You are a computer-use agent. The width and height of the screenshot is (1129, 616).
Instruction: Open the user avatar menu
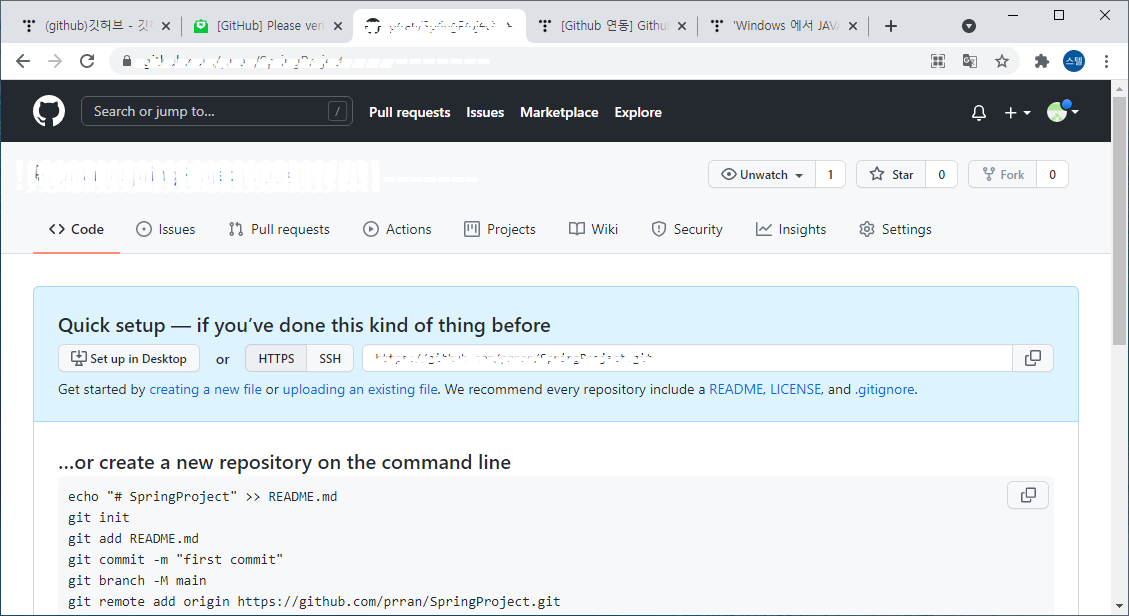coord(1062,112)
